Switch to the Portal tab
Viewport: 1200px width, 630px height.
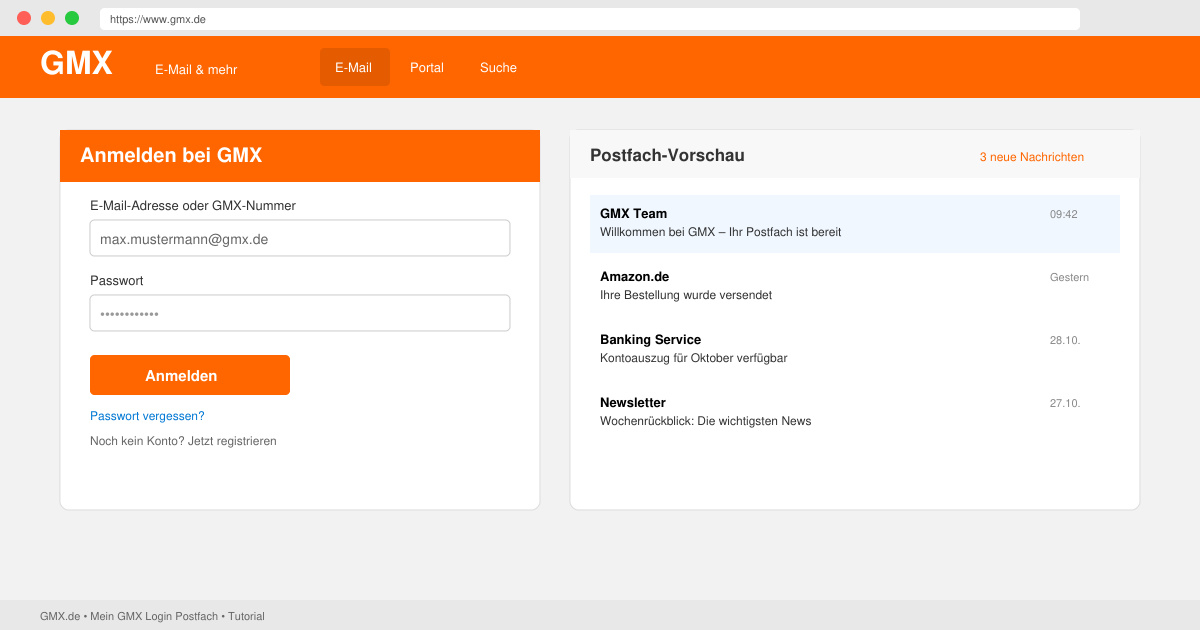point(427,67)
